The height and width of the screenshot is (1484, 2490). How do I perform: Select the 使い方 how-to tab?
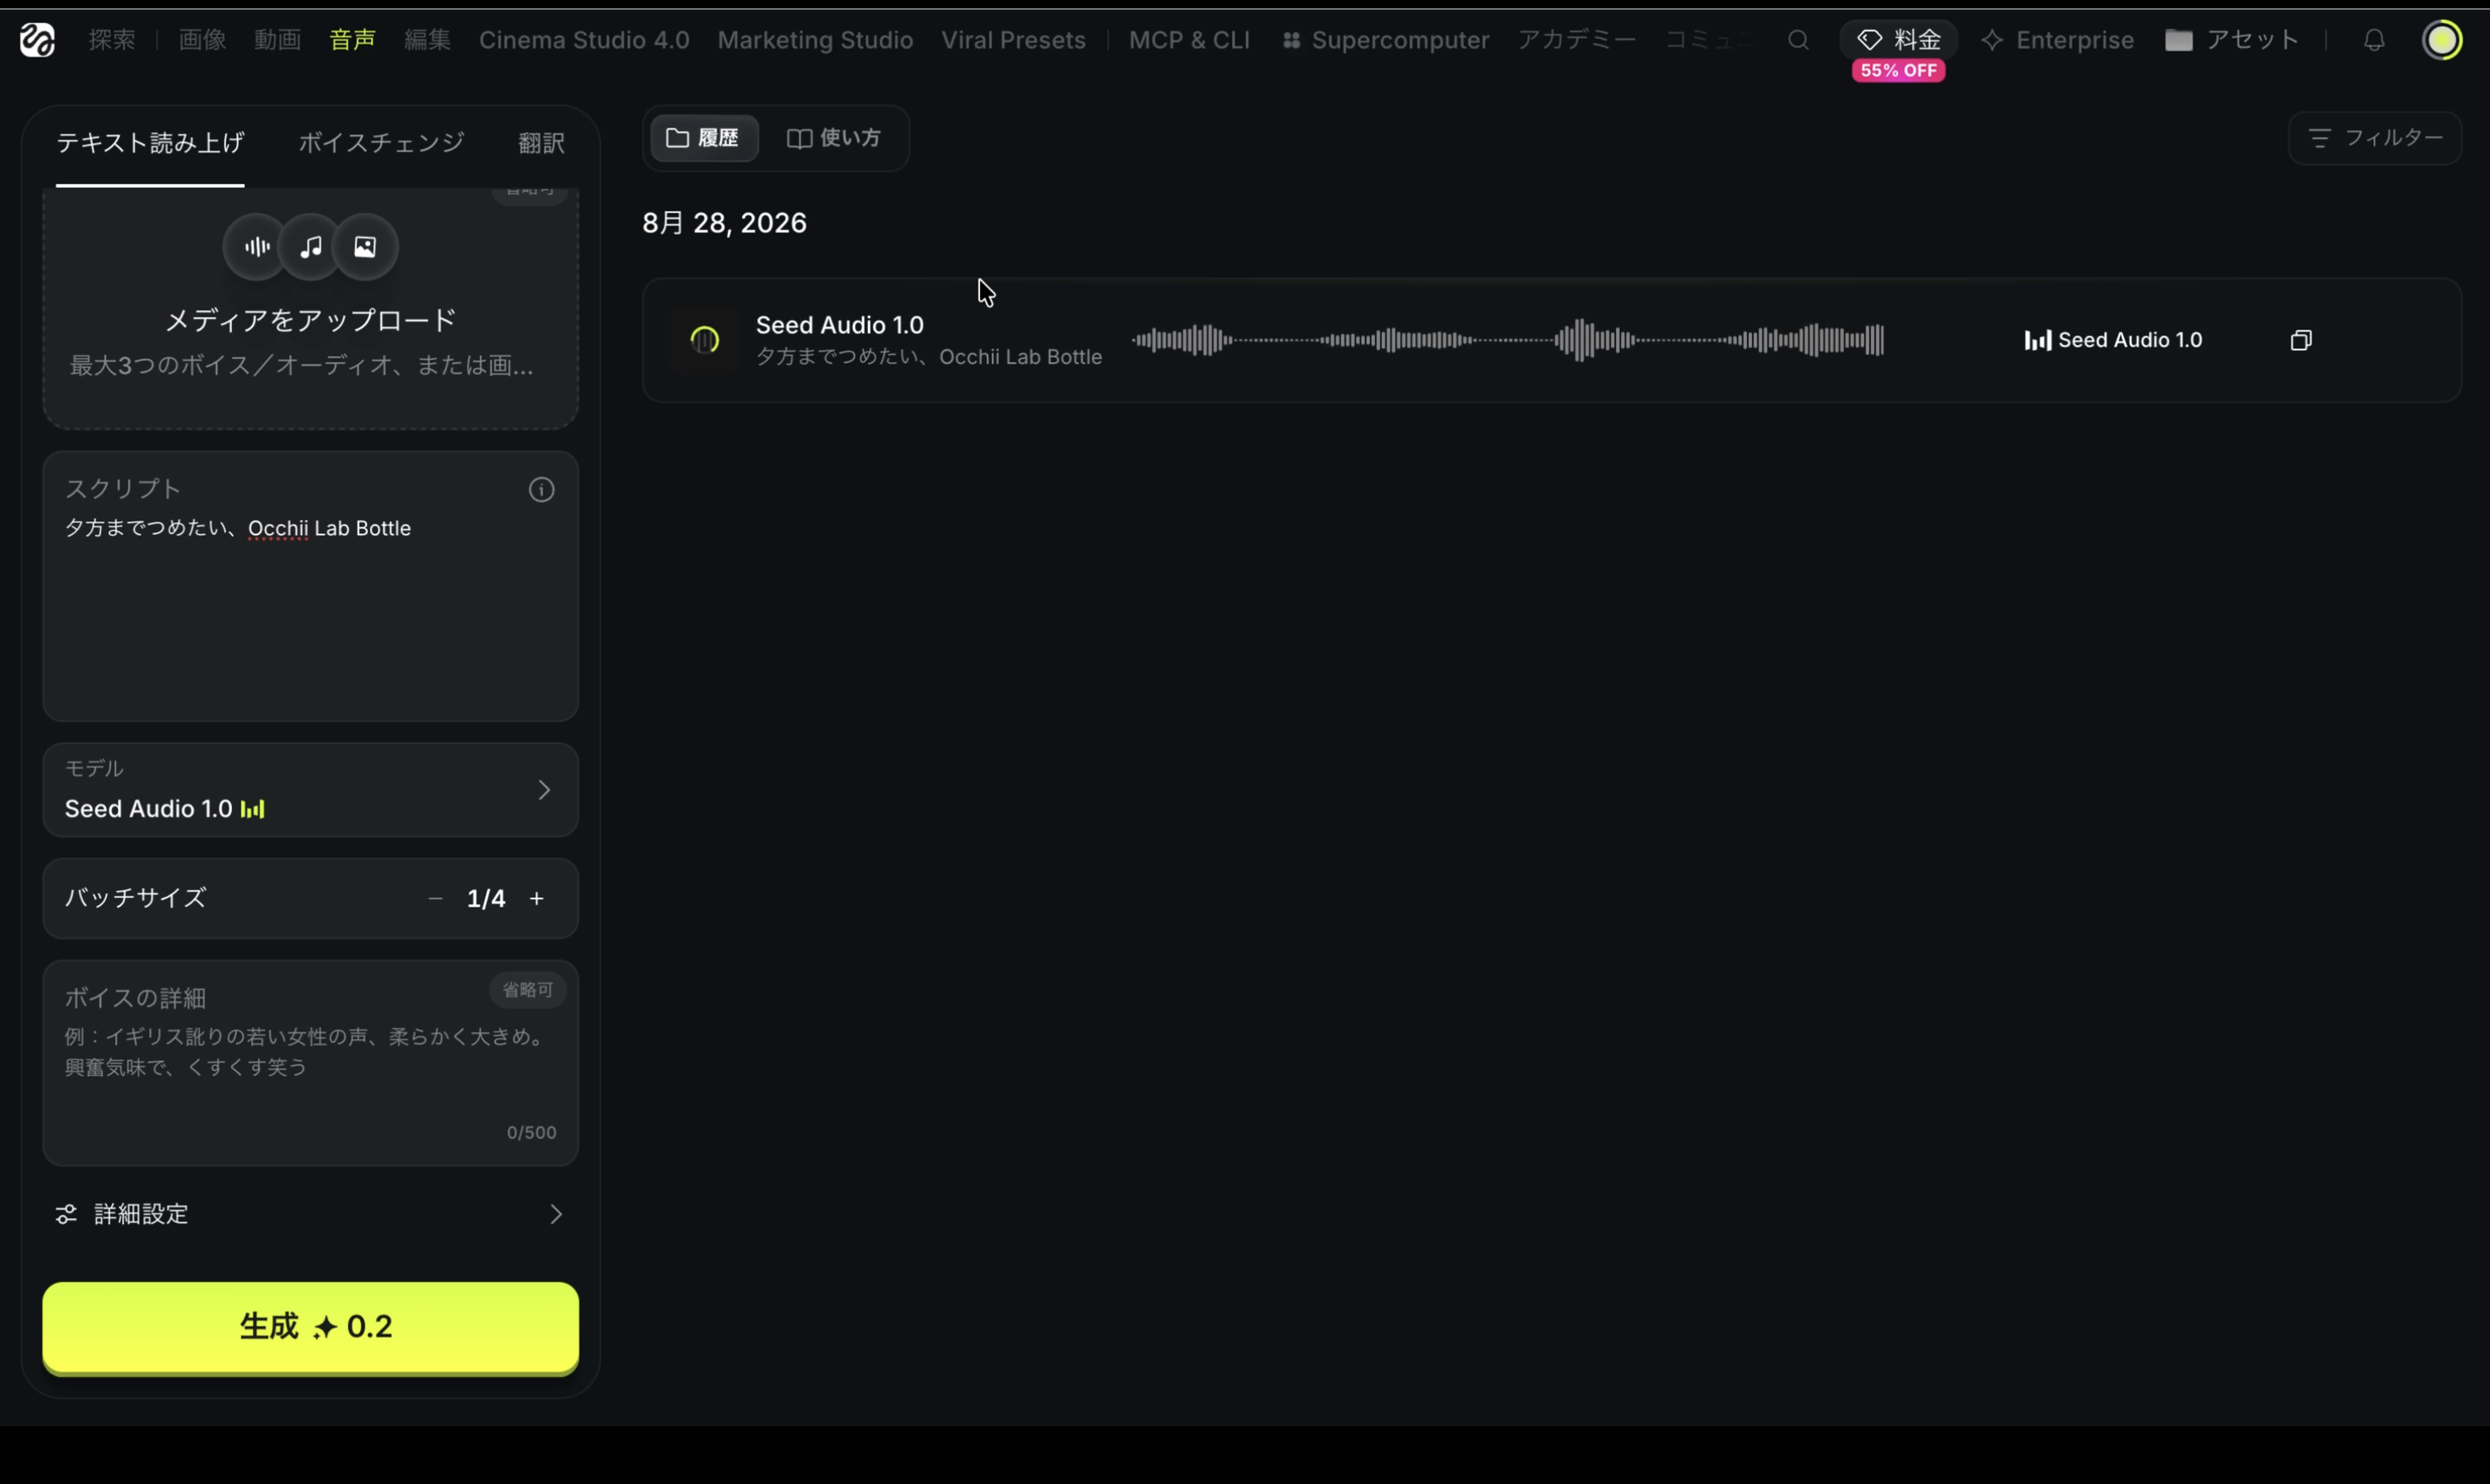coord(834,138)
